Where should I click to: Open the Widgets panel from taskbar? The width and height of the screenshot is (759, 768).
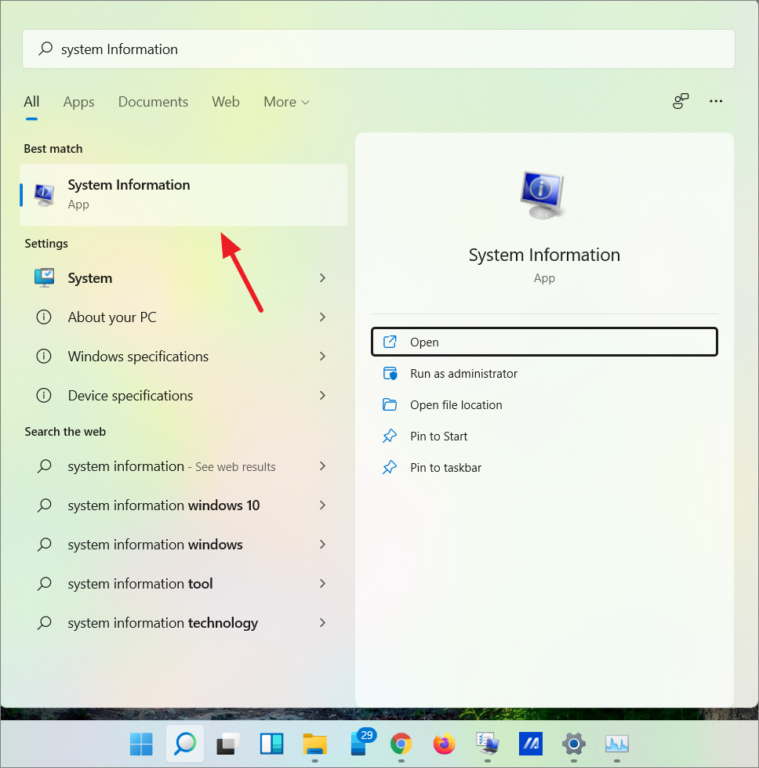tap(271, 744)
